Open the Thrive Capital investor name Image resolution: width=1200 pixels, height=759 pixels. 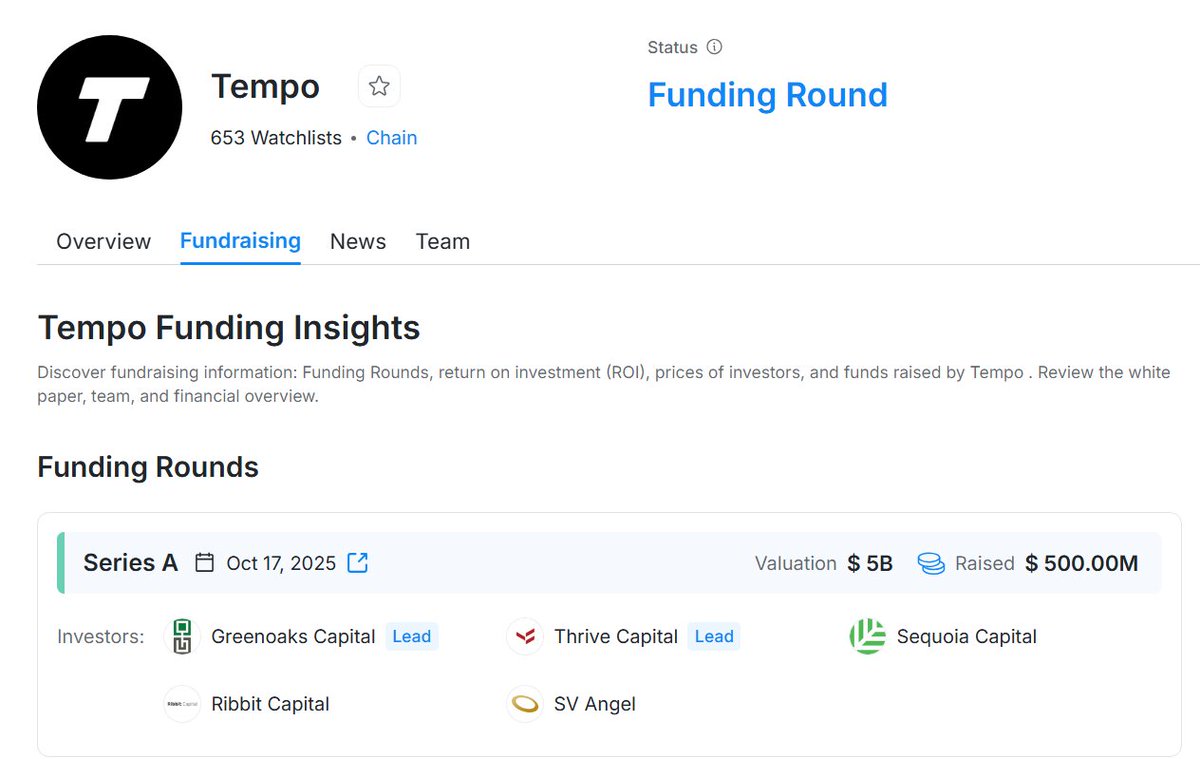(x=616, y=637)
